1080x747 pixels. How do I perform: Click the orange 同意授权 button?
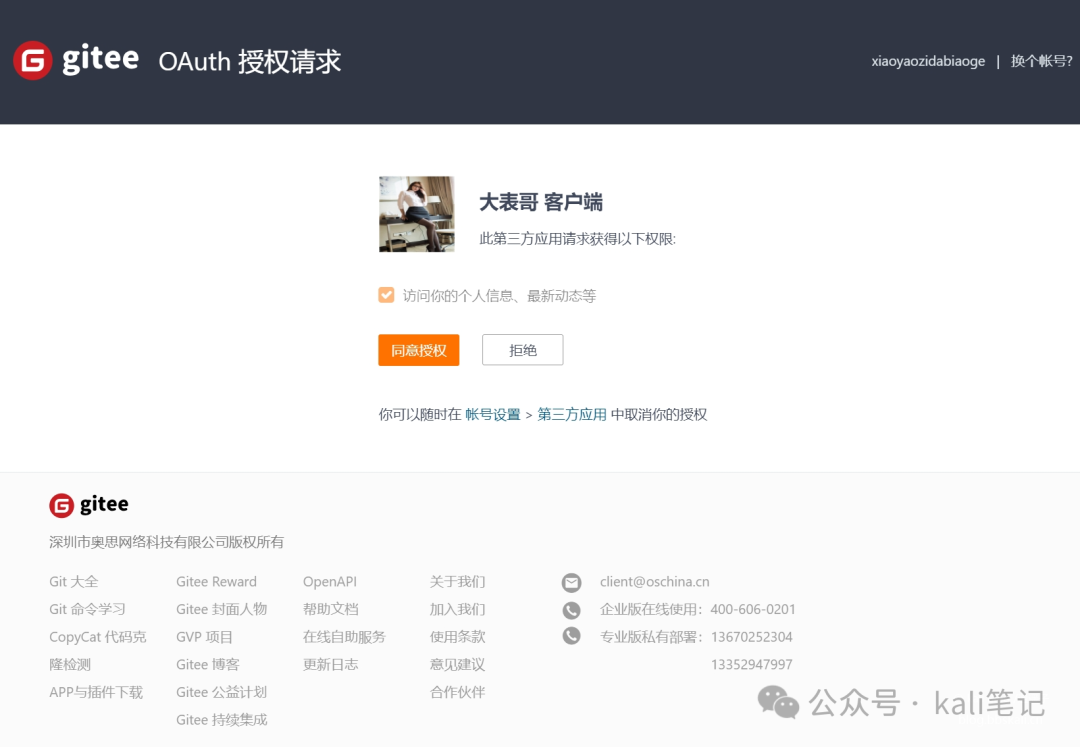click(419, 350)
